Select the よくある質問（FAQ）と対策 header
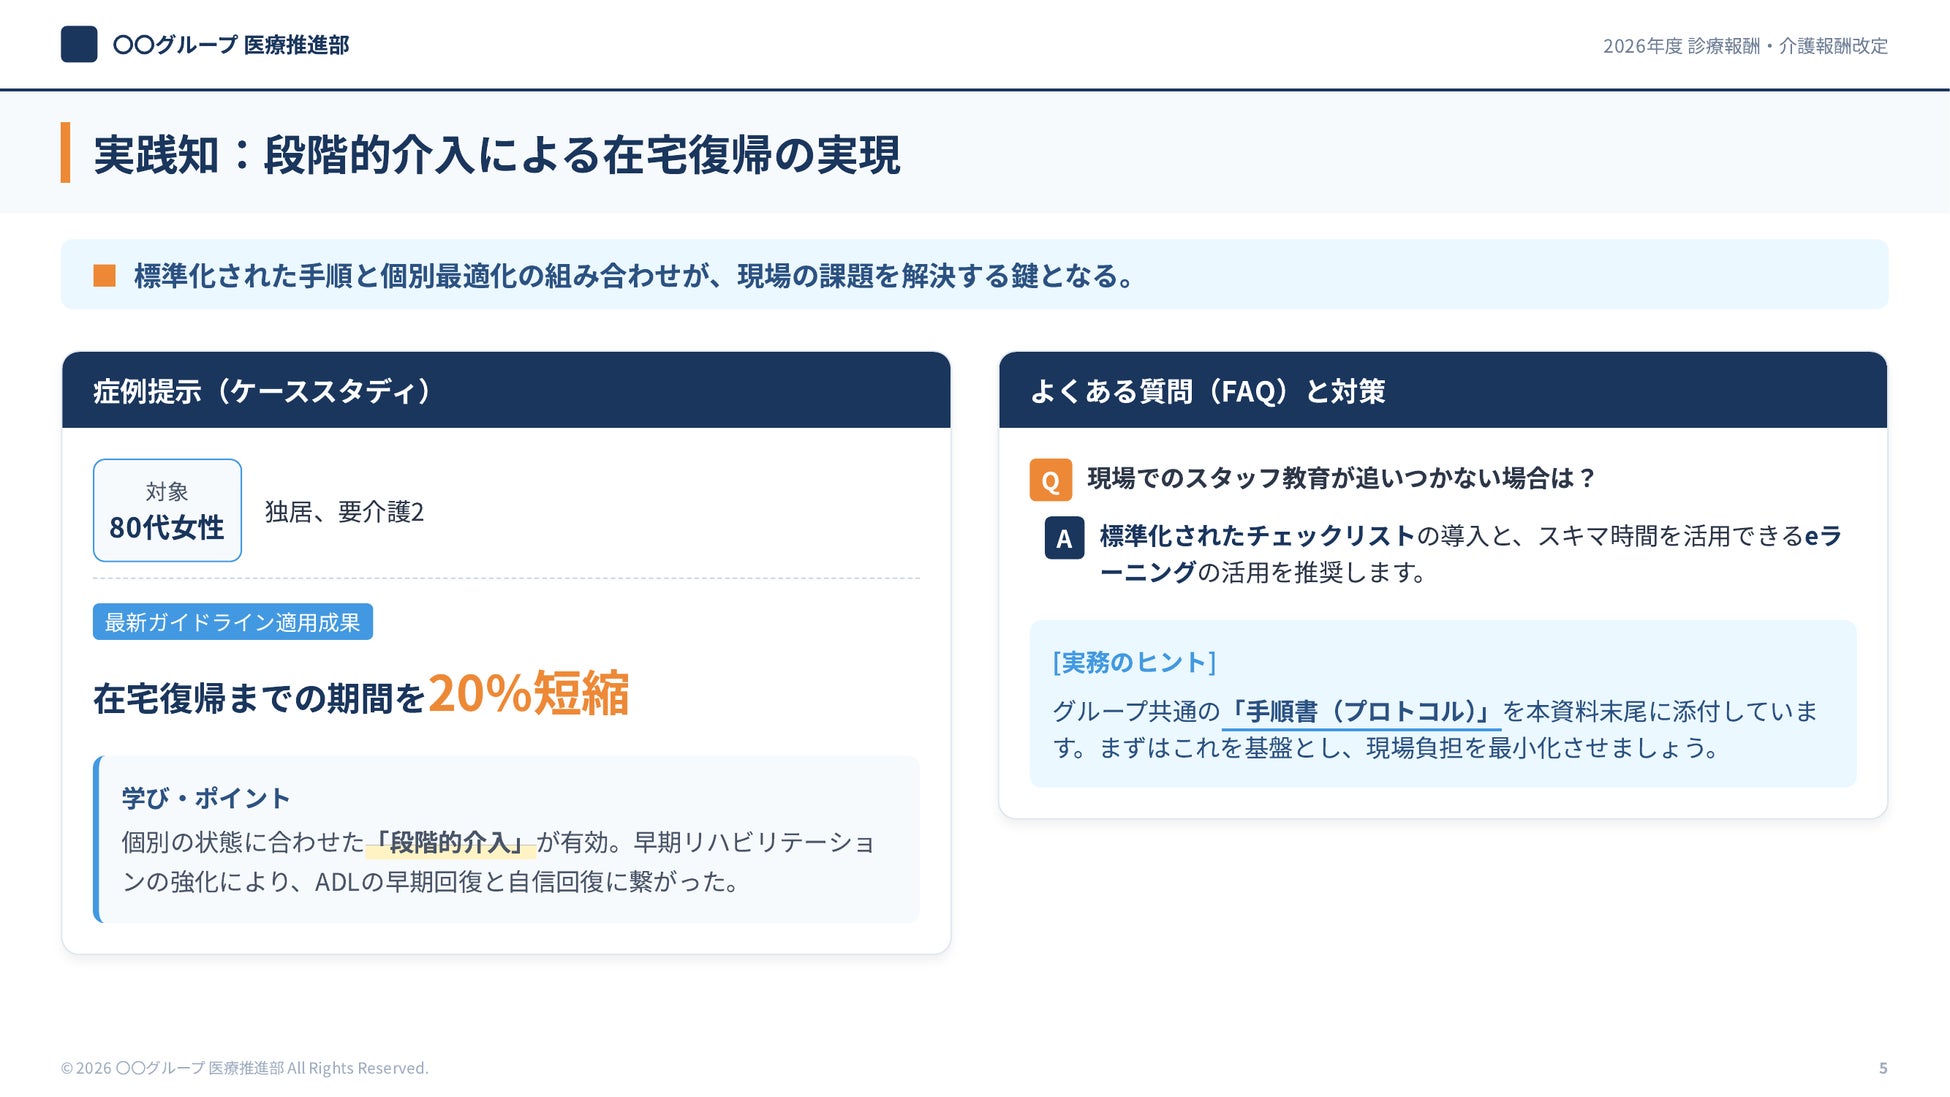Viewport: 1950px width, 1097px height. (x=1207, y=391)
